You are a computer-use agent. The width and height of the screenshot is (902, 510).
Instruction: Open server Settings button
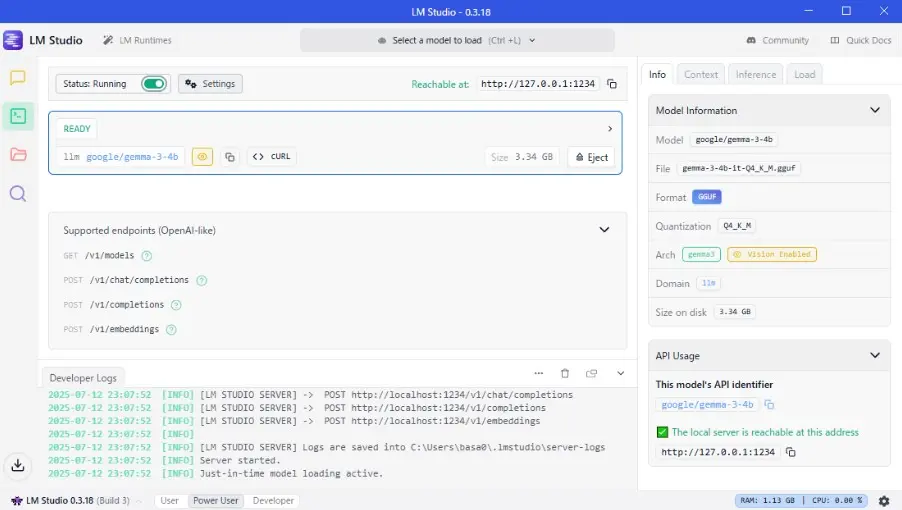(211, 84)
